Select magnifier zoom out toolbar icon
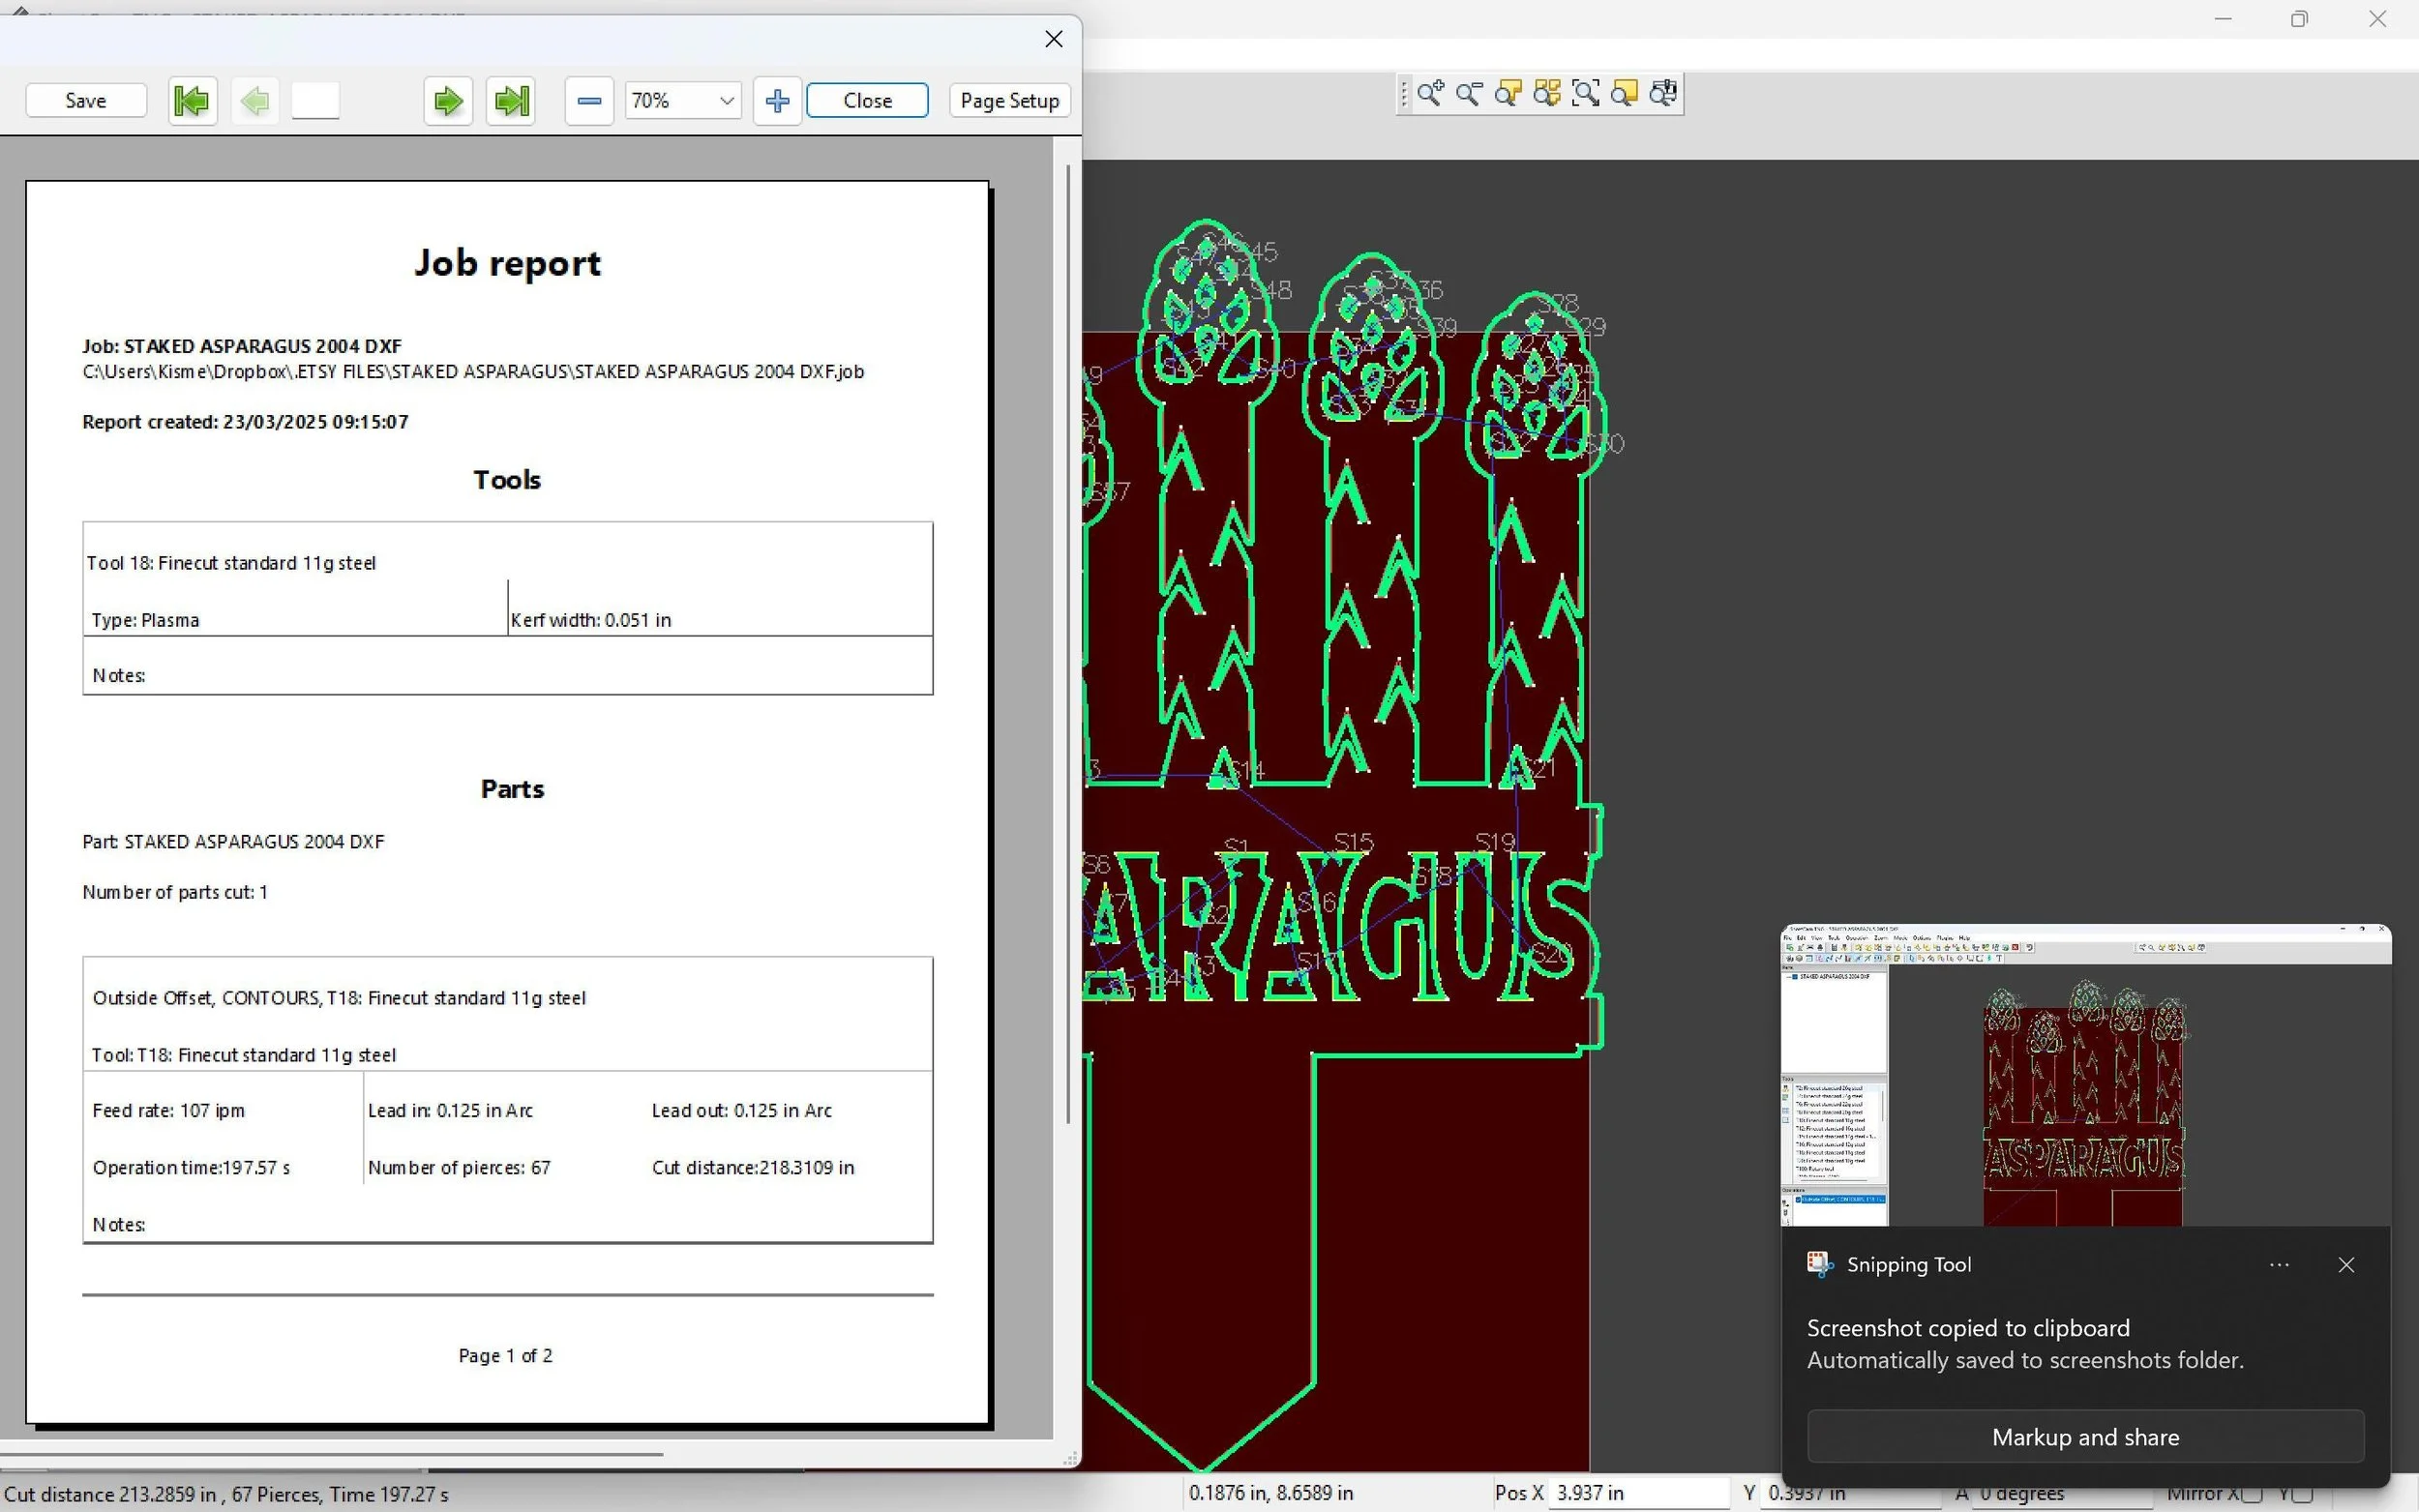 (1469, 94)
